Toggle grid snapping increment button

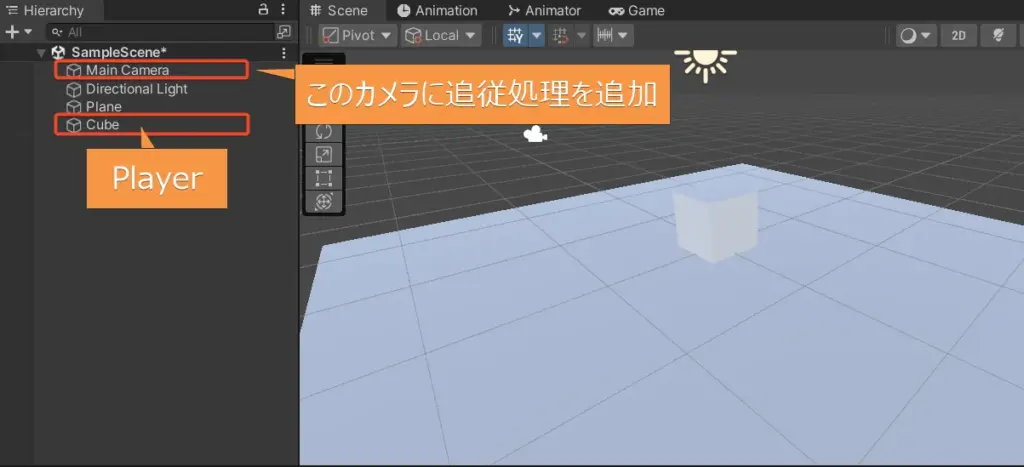click(561, 35)
